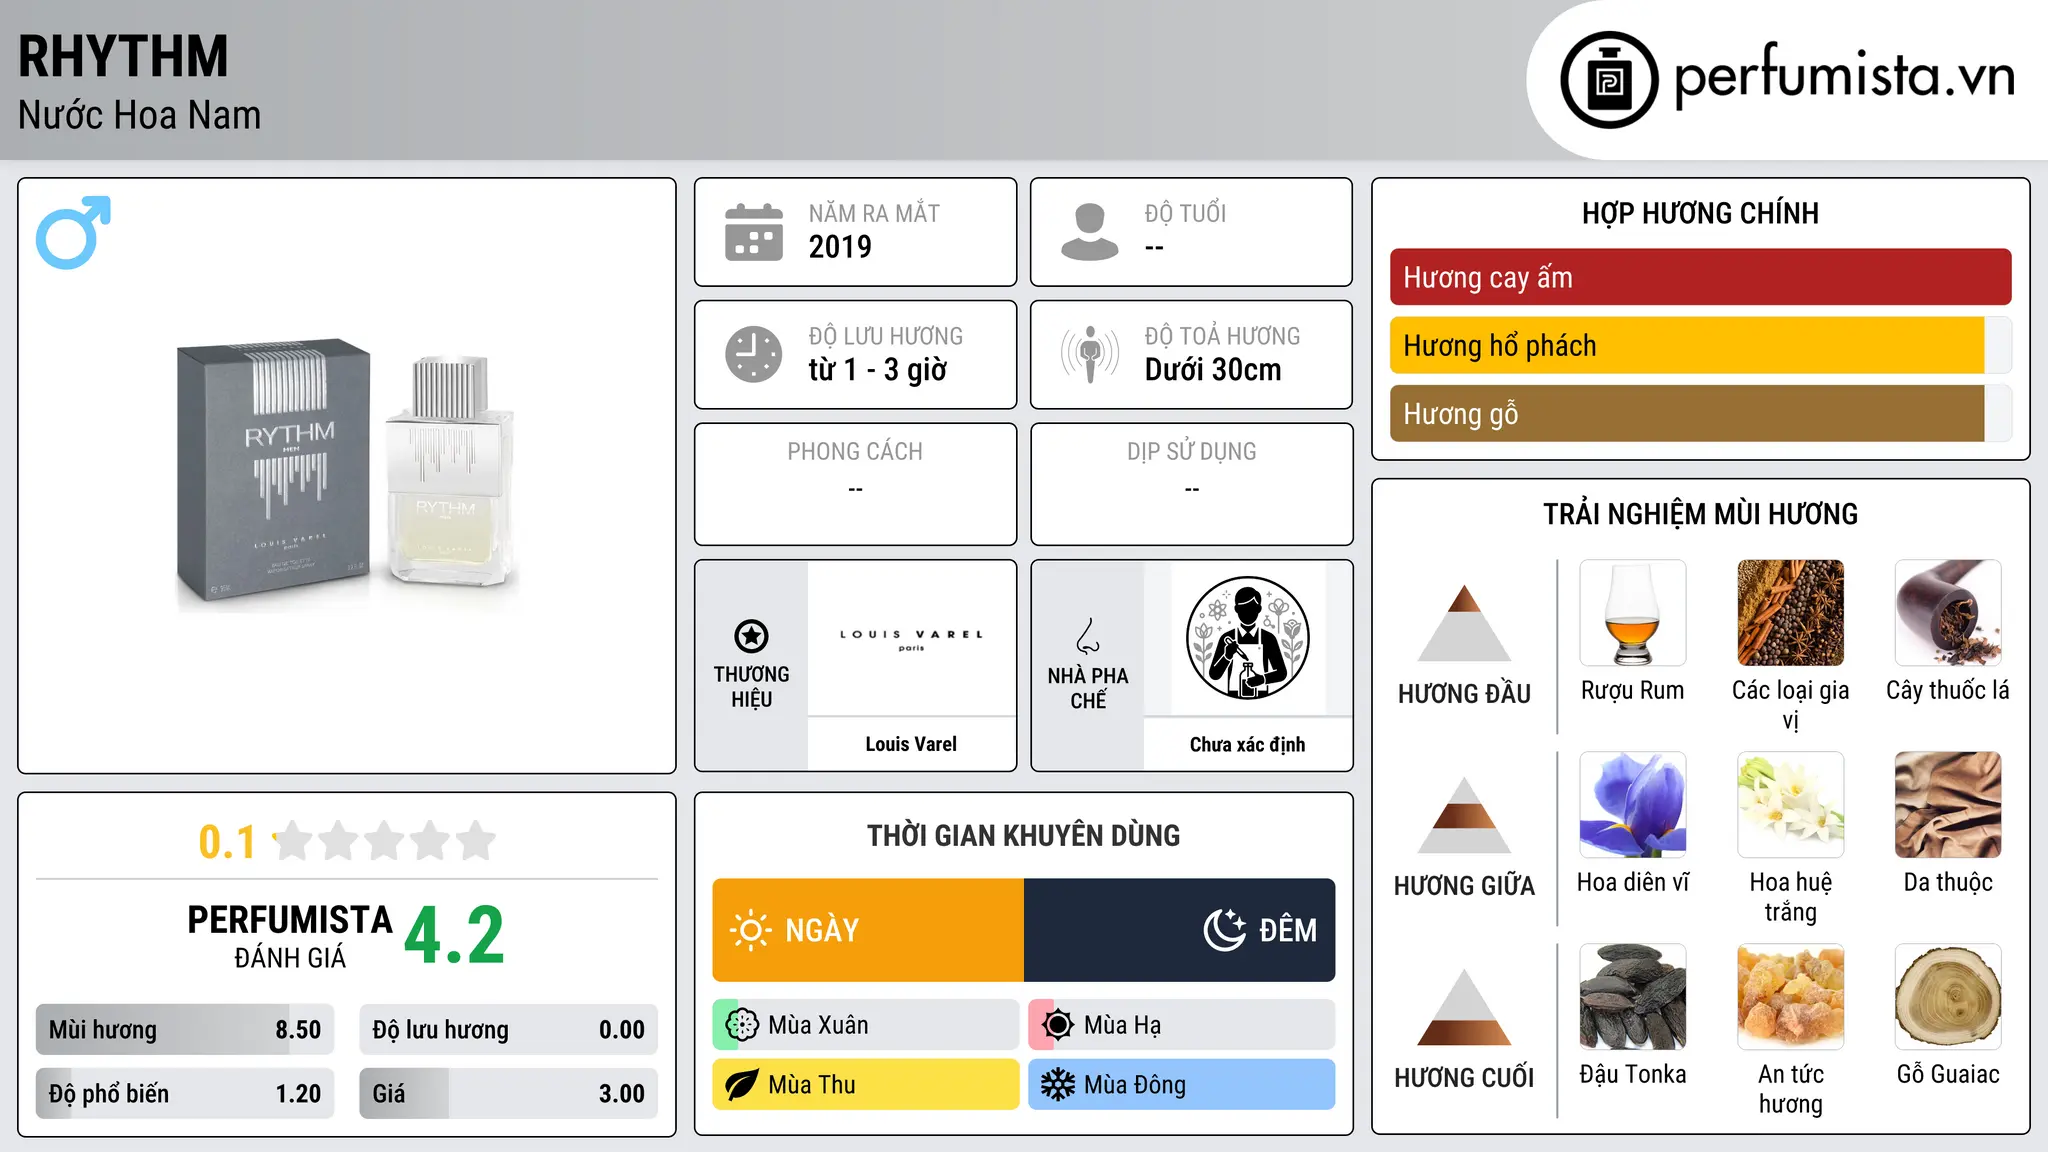The height and width of the screenshot is (1152, 2048).
Task: Click the Các loại gia vị note image
Action: point(1791,613)
